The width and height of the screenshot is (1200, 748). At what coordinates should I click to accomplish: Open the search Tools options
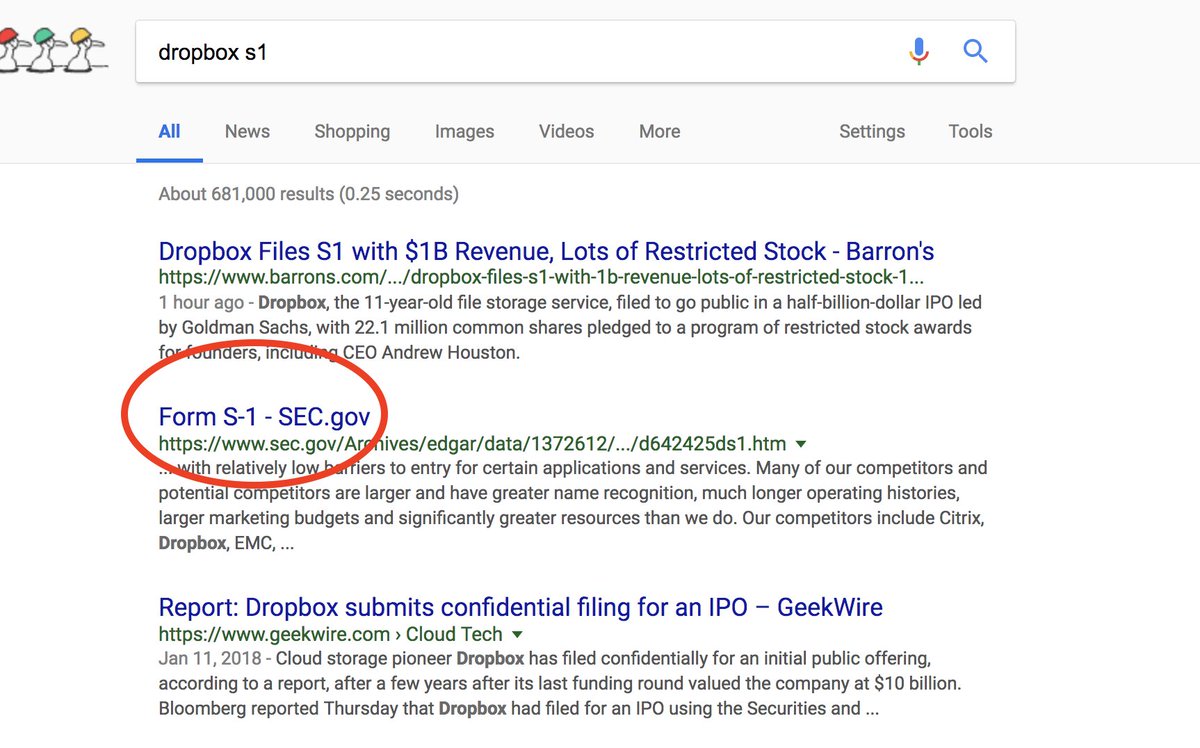coord(970,131)
